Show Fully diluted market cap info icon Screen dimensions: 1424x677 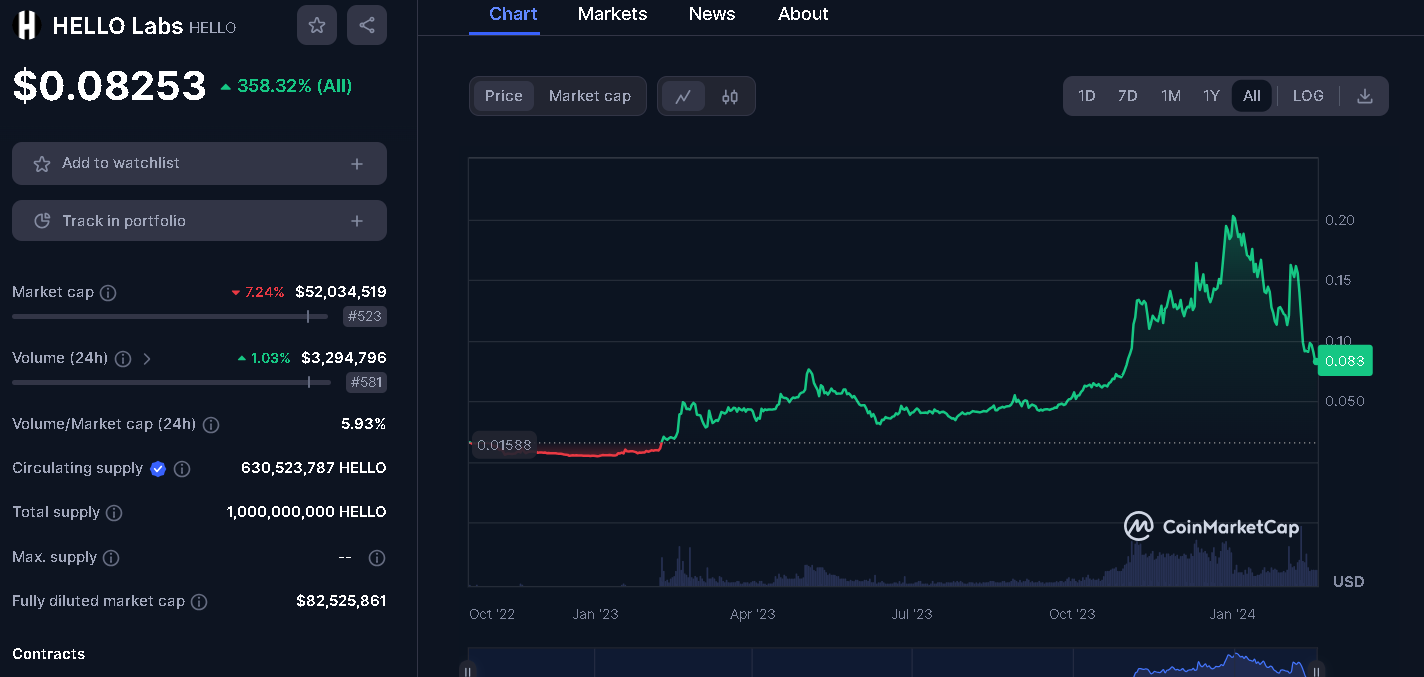click(x=199, y=602)
